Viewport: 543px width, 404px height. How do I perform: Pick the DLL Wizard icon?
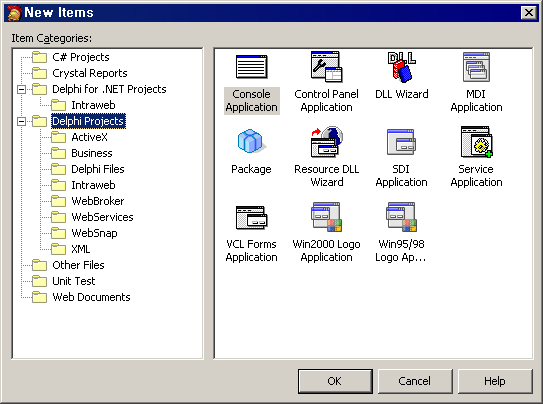click(401, 67)
